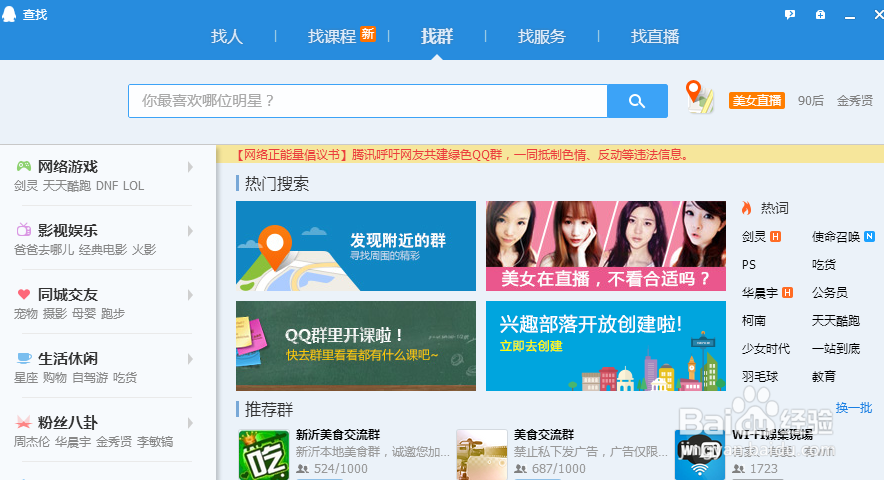Click the hot word PS
Viewport: 884px width, 480px height.
click(x=749, y=265)
